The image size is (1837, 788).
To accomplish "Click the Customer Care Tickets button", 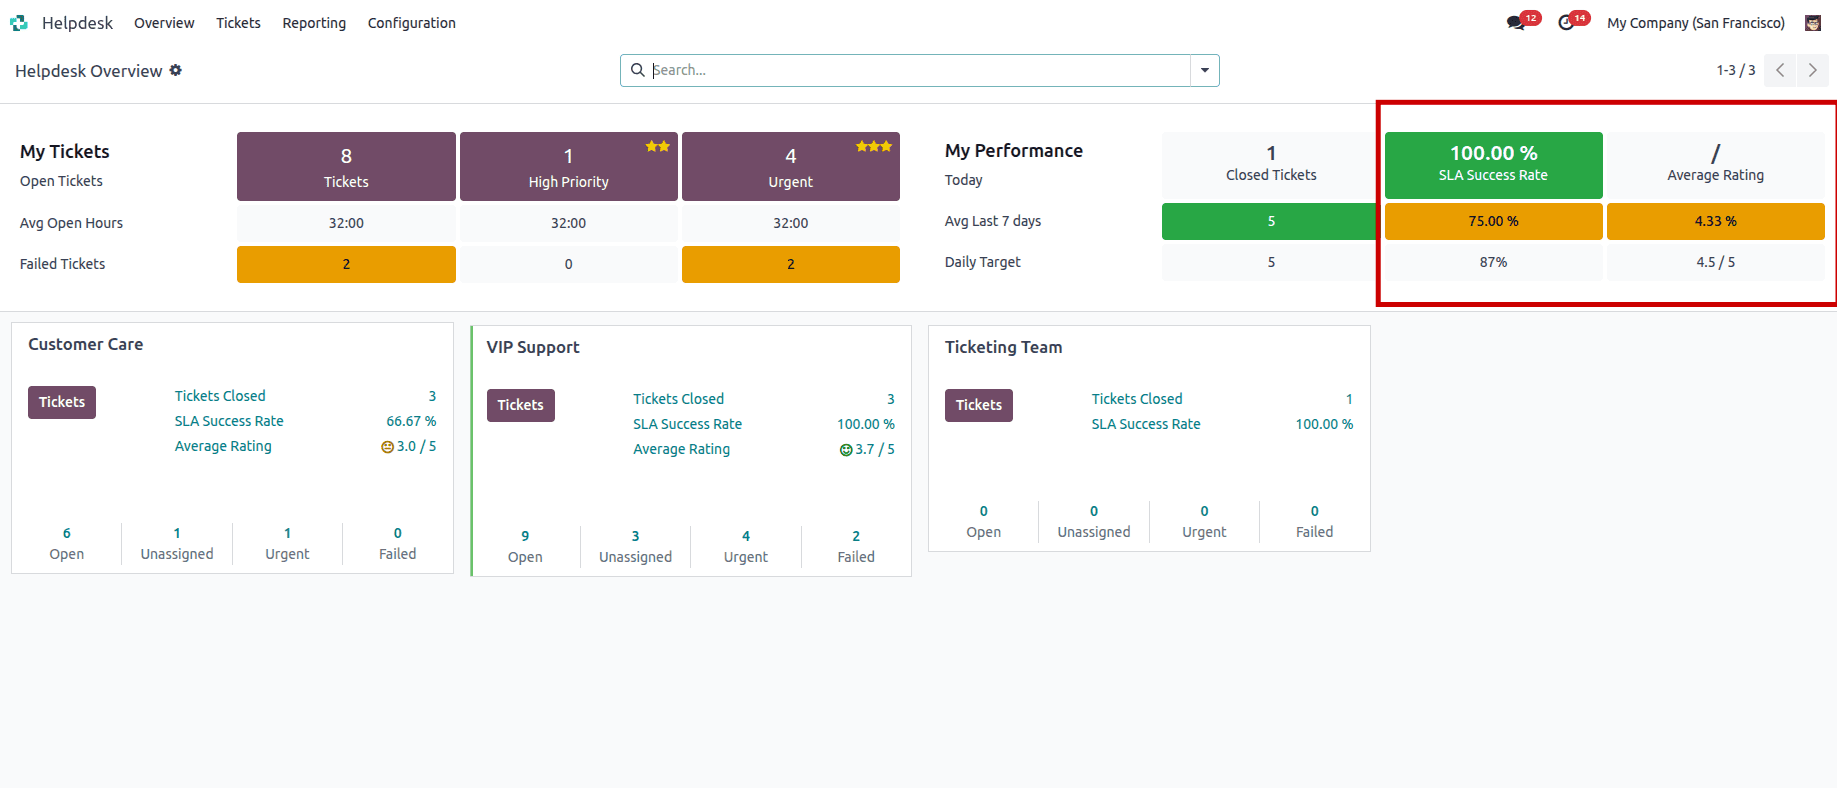I will 62,402.
